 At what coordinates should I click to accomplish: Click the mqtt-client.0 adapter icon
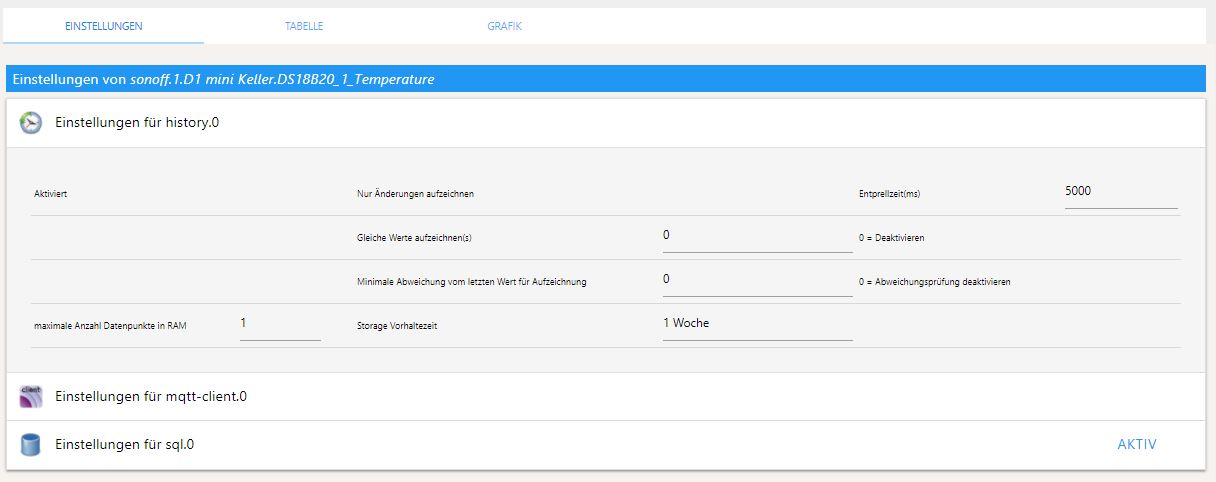[x=31, y=397]
